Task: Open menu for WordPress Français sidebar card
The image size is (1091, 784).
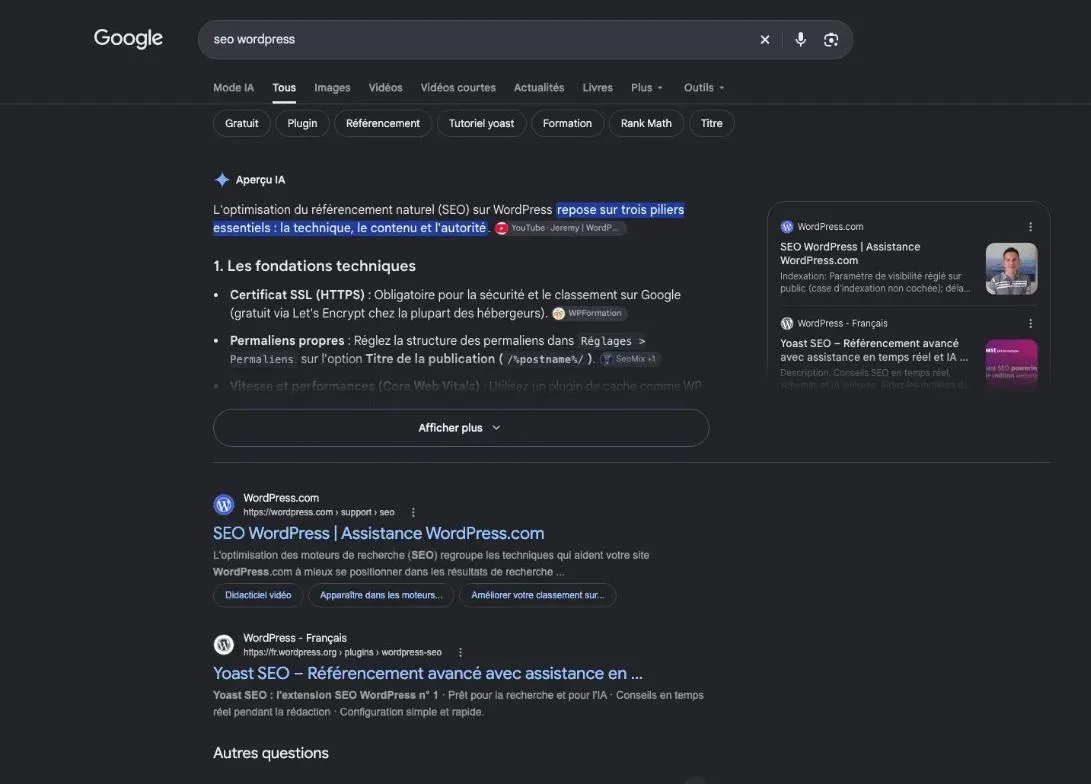Action: (x=1030, y=323)
